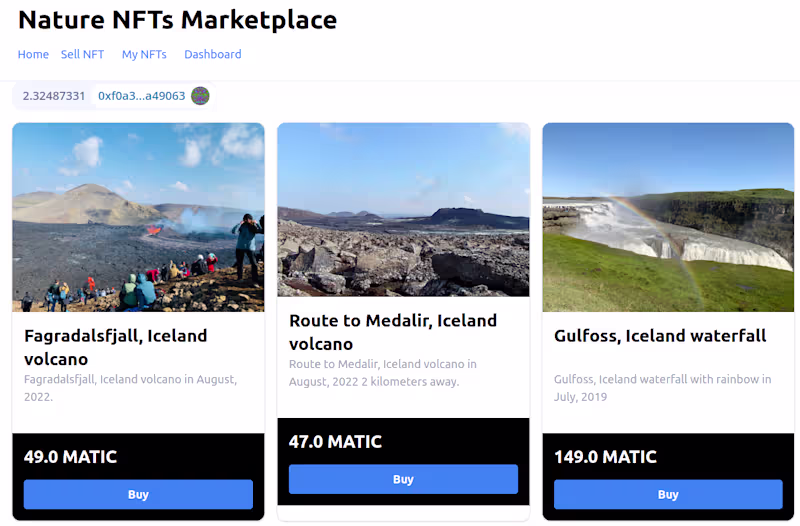Click the wallet avatar icon
This screenshot has height=526, width=800.
pyautogui.click(x=200, y=96)
